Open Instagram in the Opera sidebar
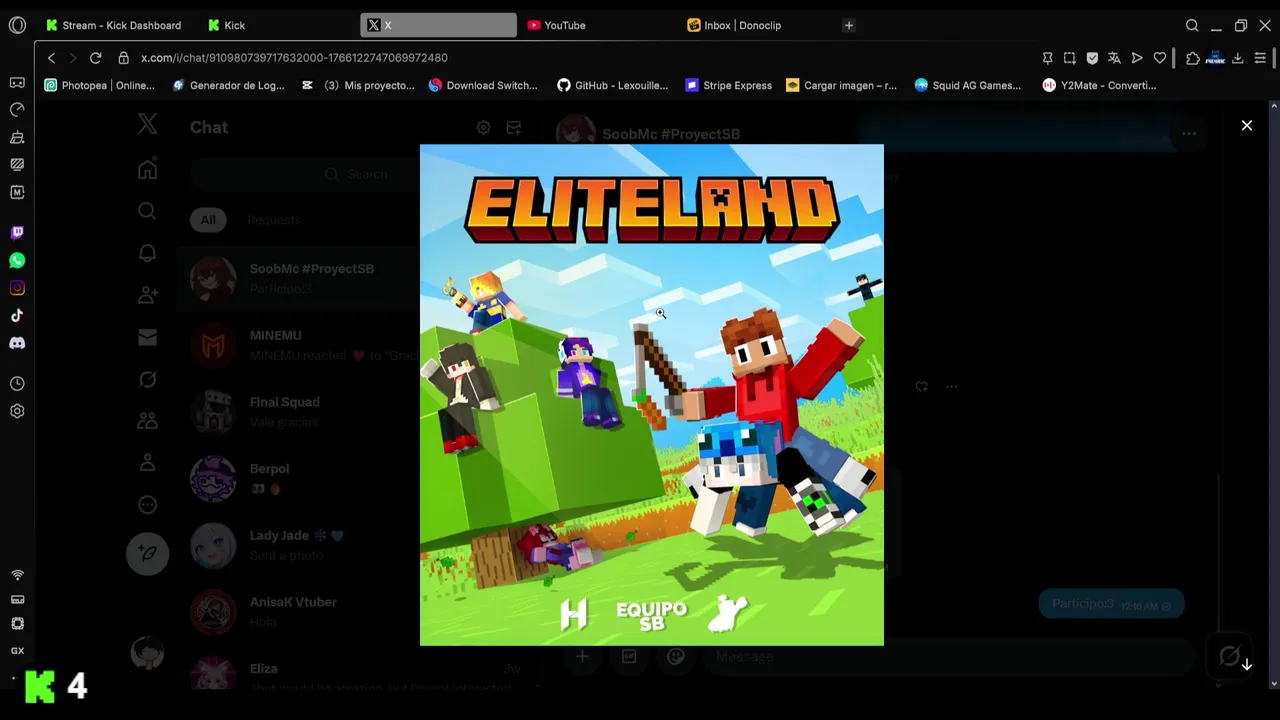The image size is (1280, 720). tap(17, 288)
